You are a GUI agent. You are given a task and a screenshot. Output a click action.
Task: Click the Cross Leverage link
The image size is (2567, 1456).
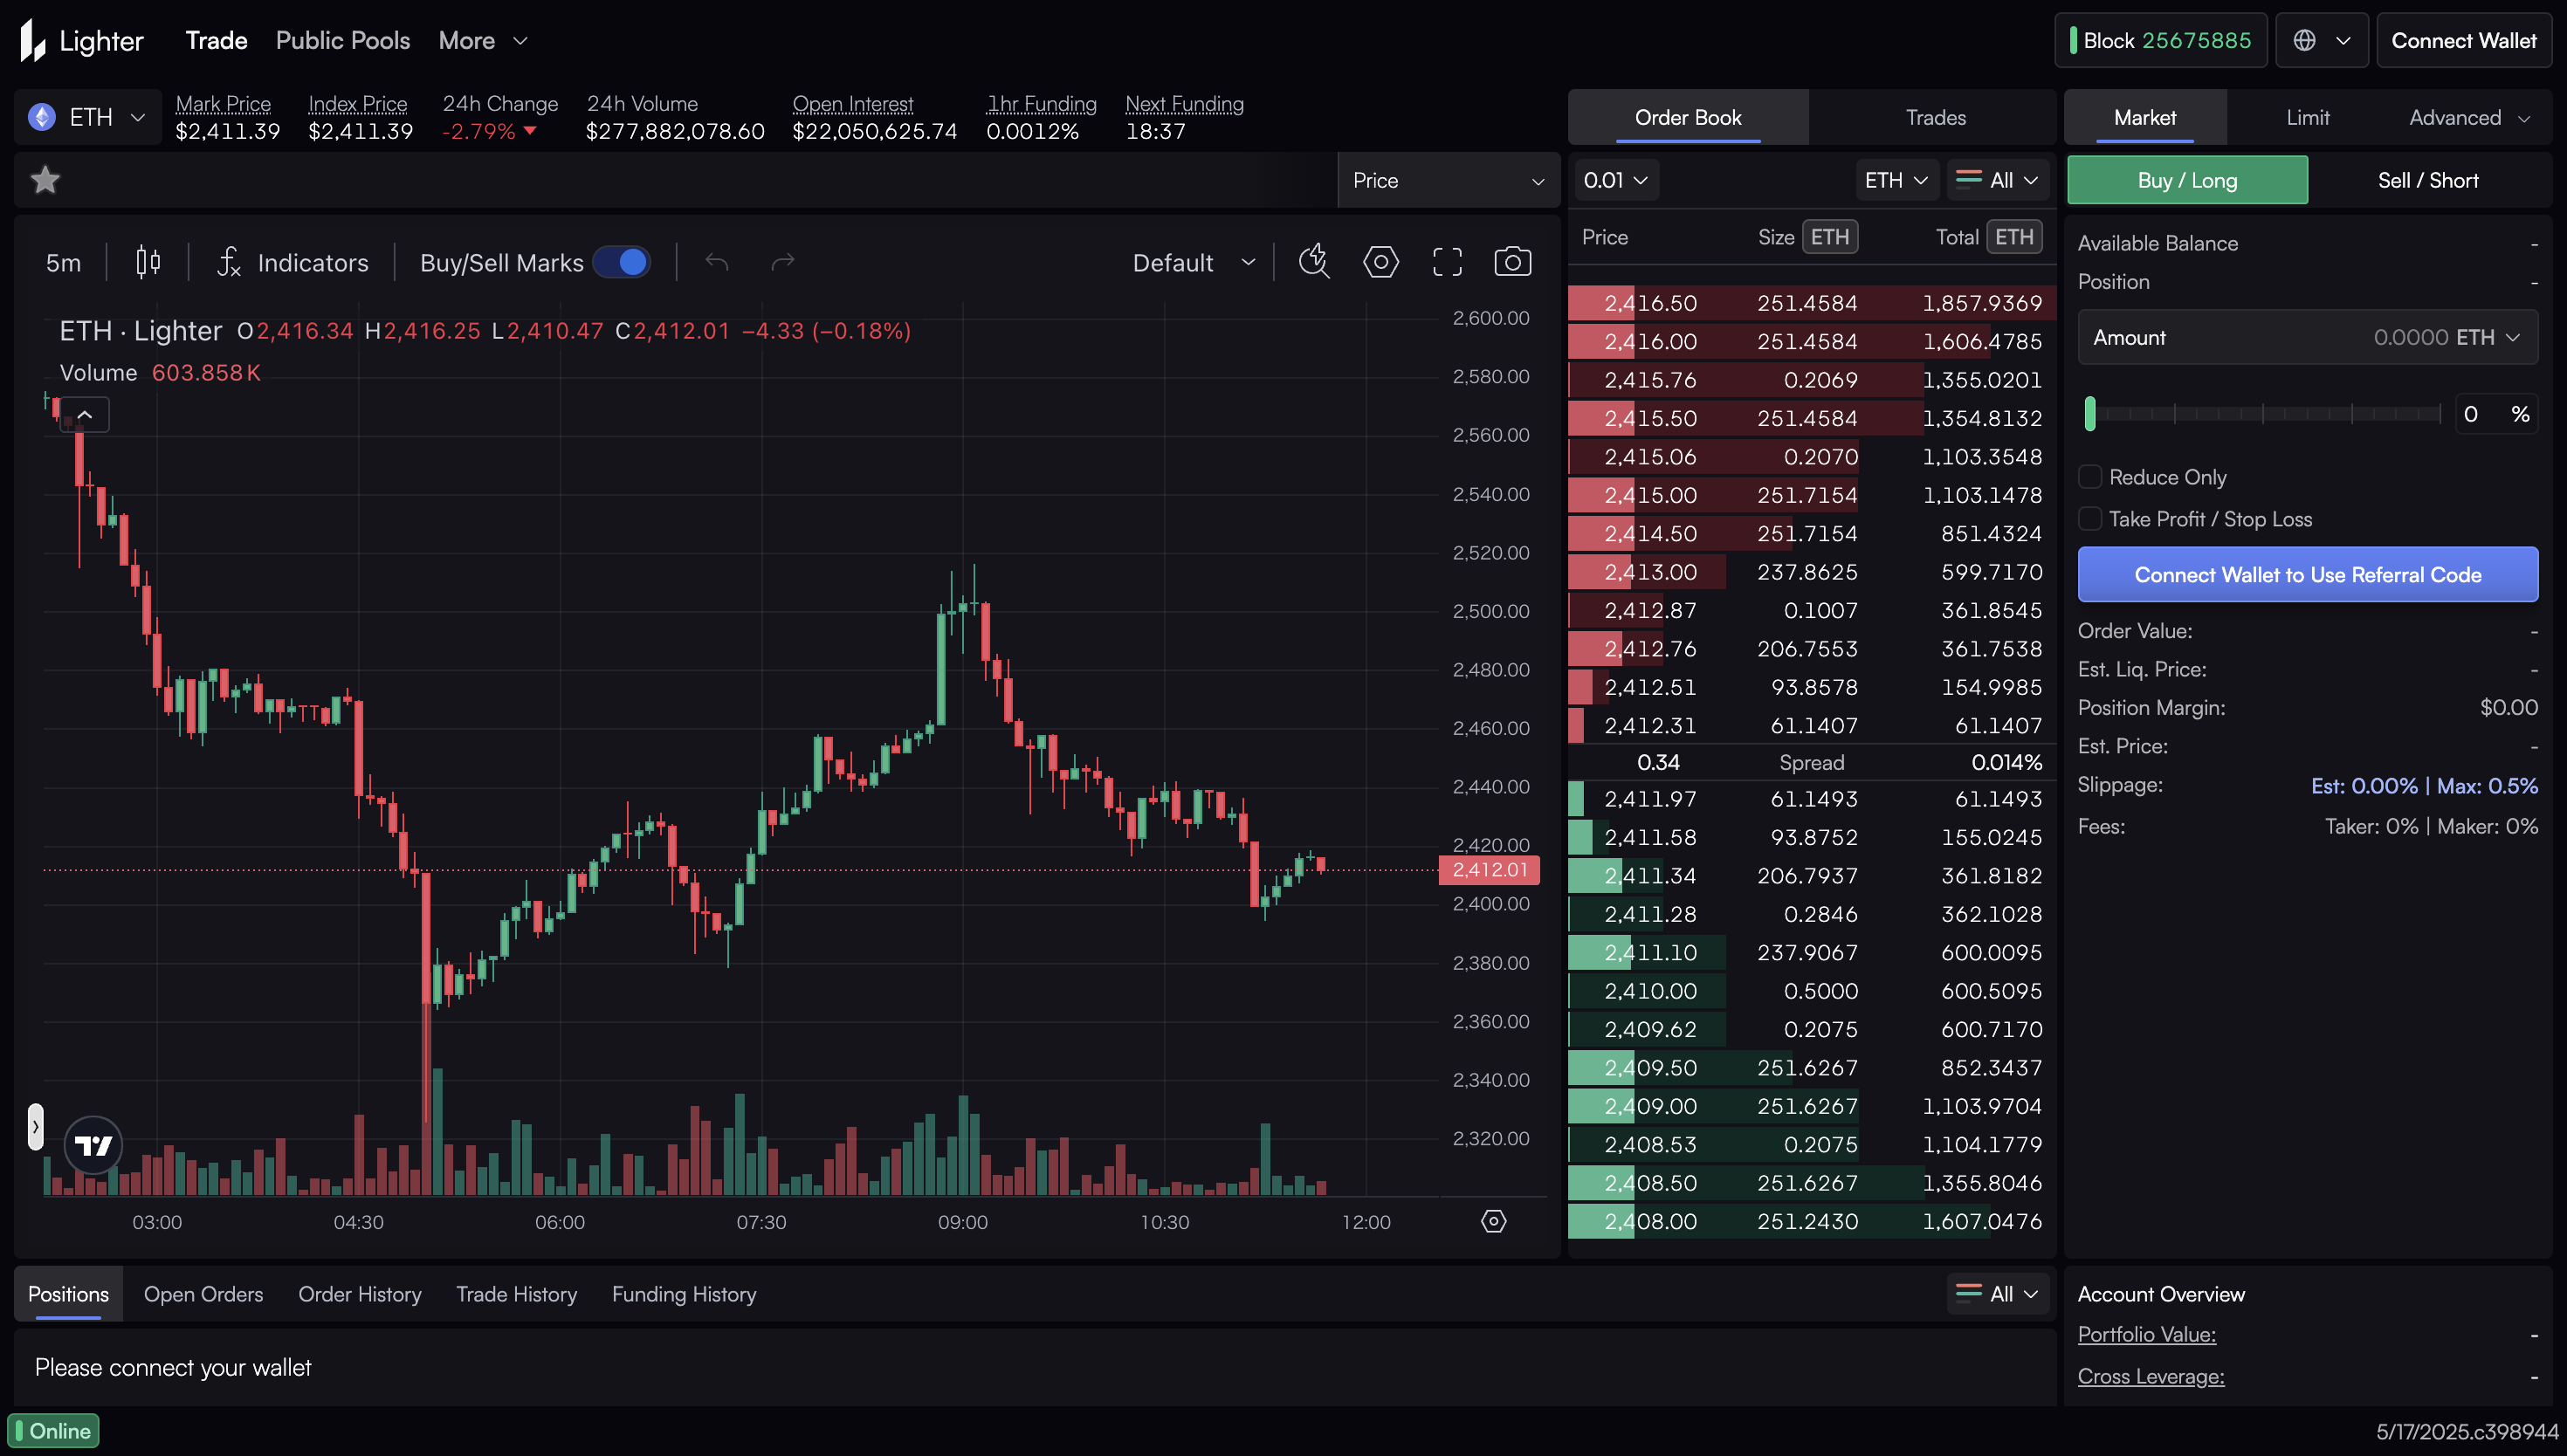pos(2151,1376)
